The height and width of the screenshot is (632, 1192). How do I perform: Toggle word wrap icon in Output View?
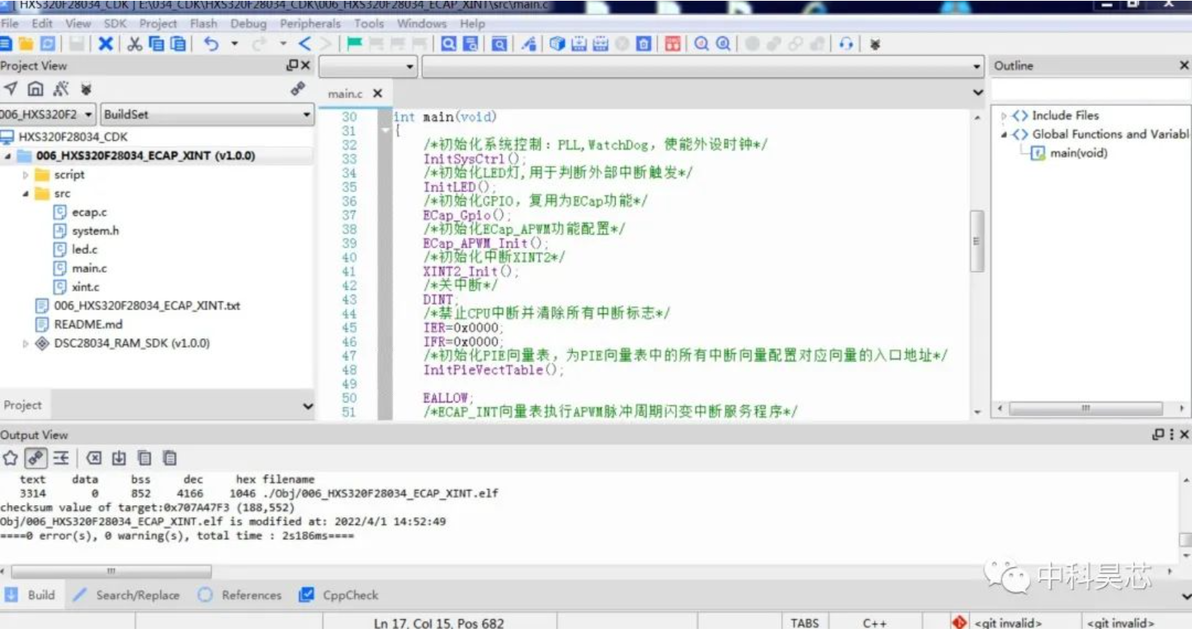tap(61, 458)
